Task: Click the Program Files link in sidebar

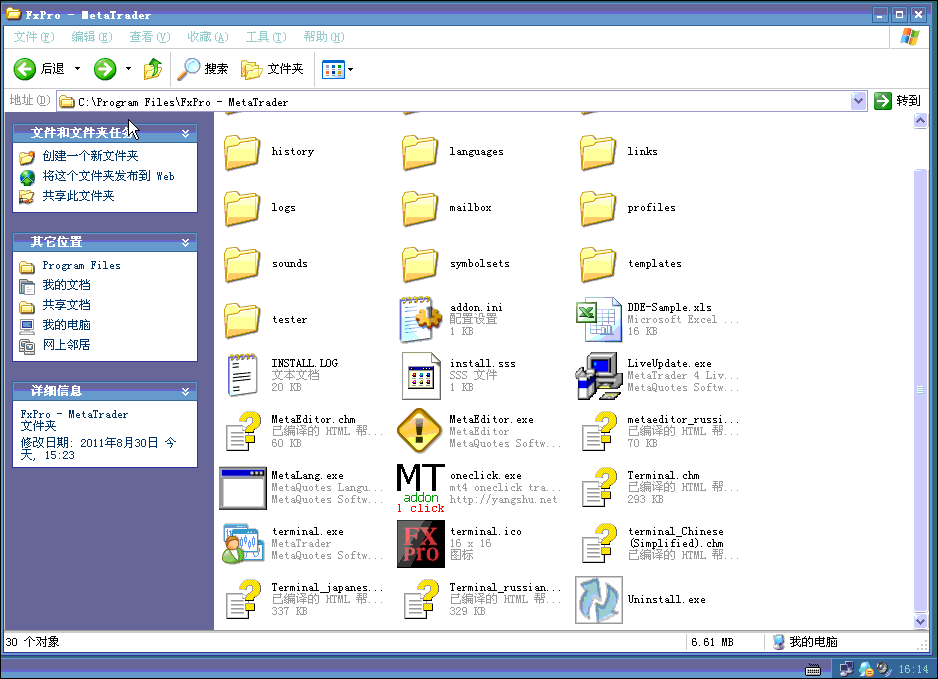Action: click(81, 265)
